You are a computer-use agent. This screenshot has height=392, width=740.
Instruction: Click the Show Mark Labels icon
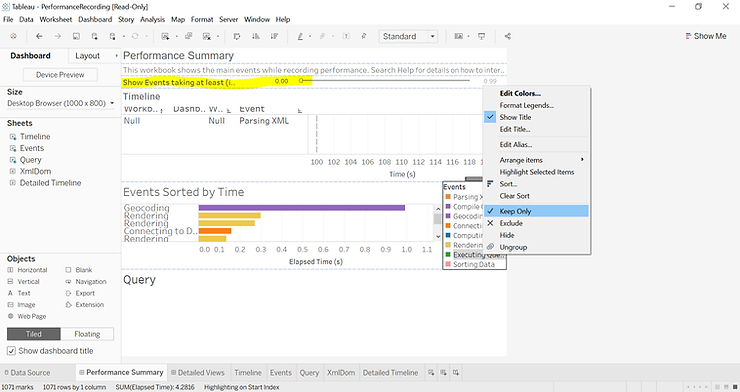pyautogui.click(x=346, y=36)
